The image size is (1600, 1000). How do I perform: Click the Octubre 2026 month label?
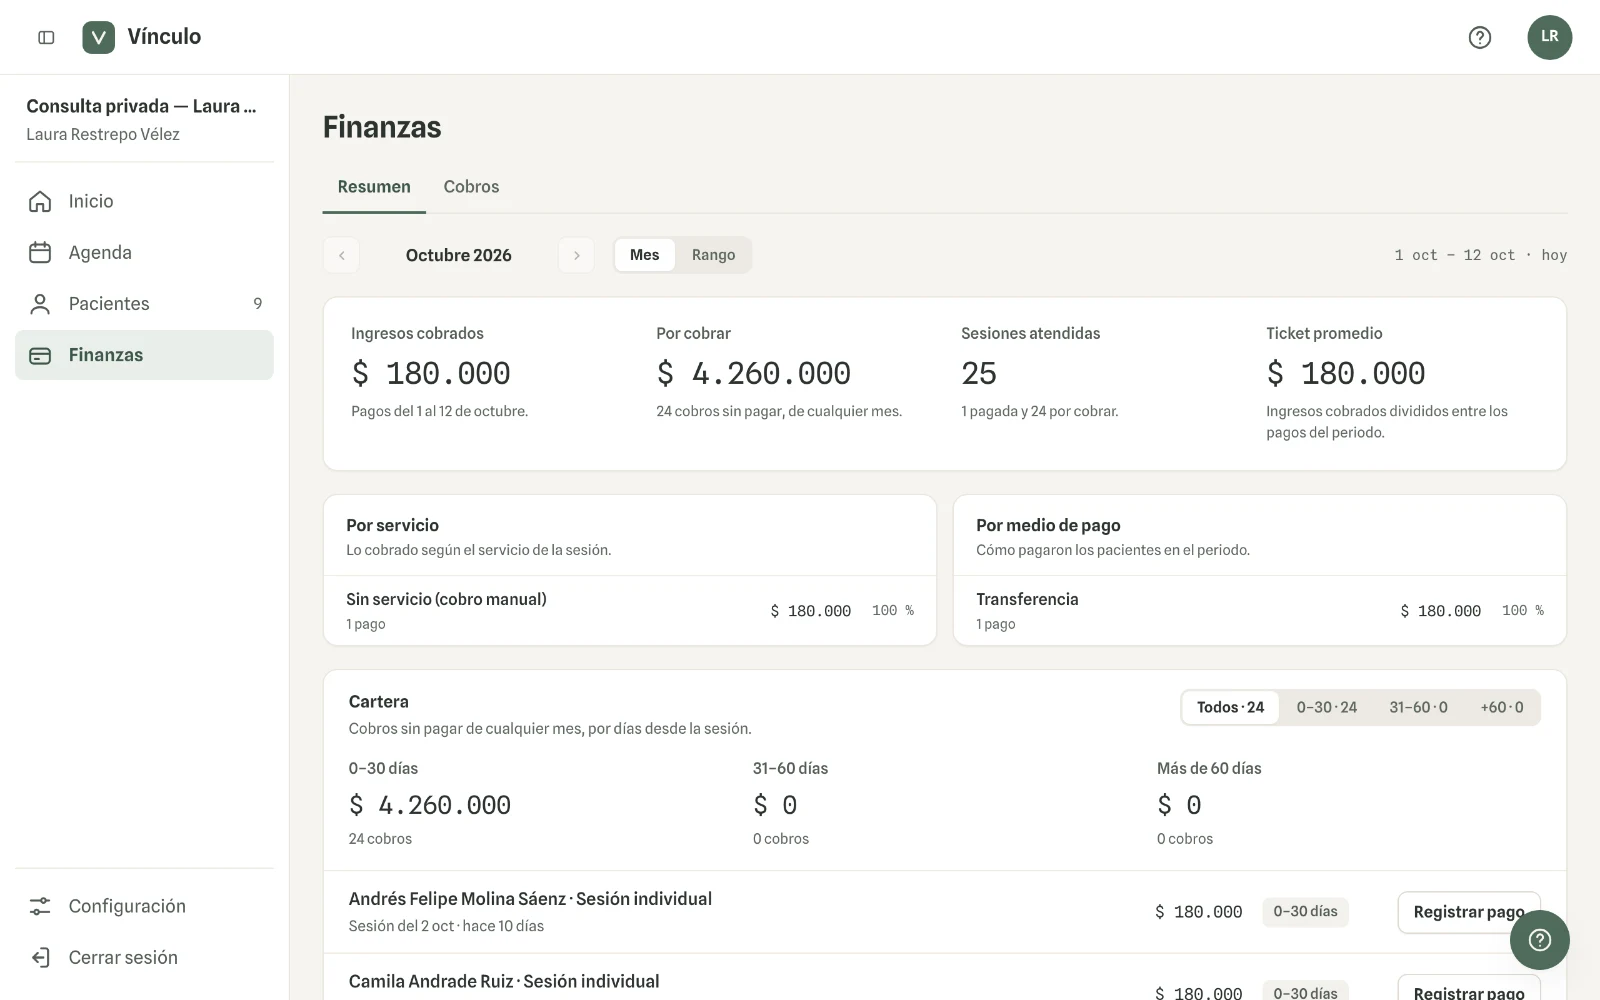(459, 255)
